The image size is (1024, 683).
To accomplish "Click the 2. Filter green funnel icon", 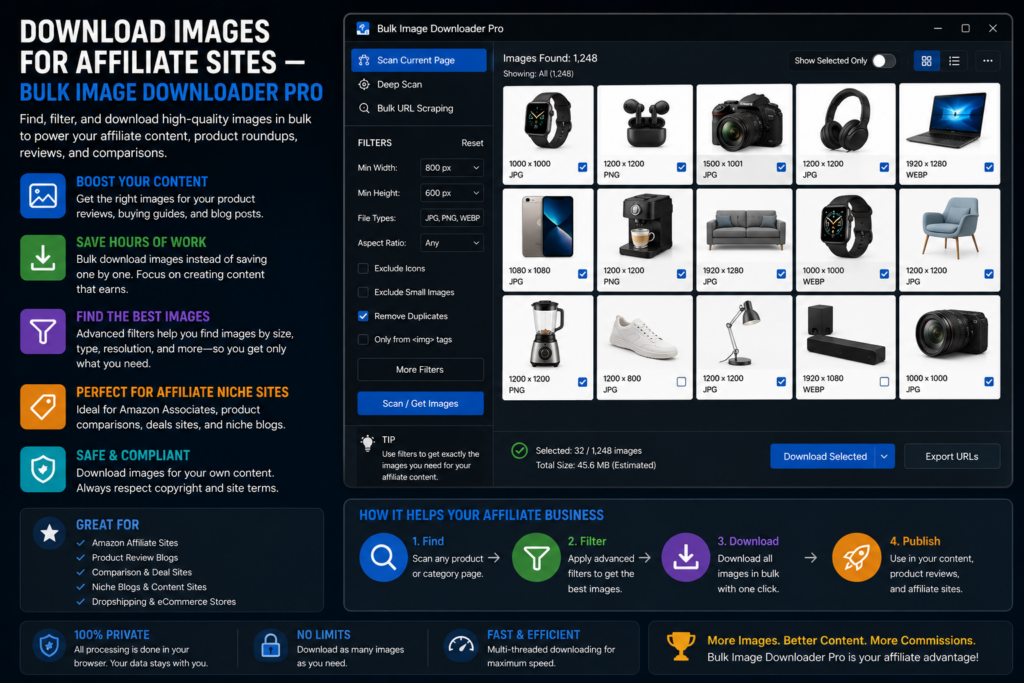I will [536, 558].
